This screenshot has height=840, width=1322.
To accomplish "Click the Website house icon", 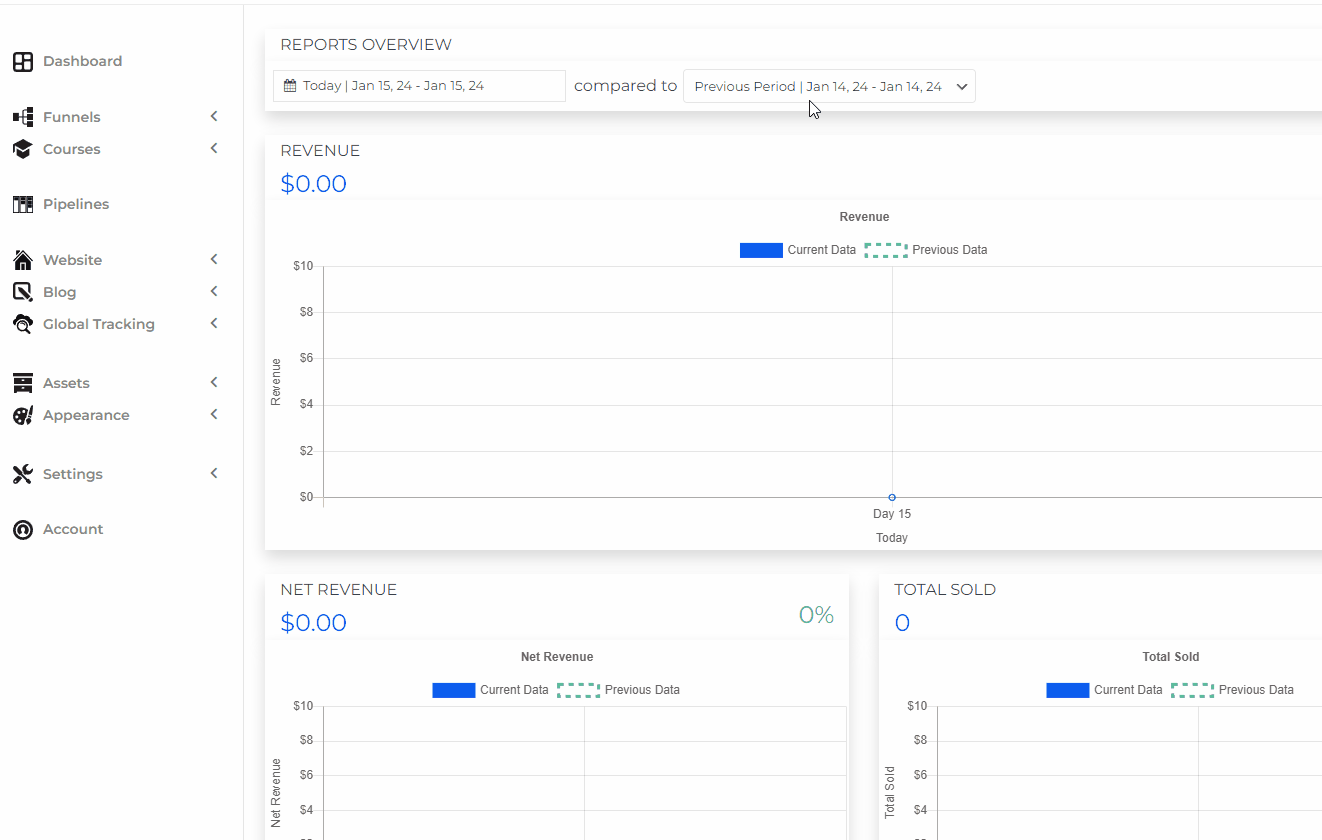I will point(23,260).
